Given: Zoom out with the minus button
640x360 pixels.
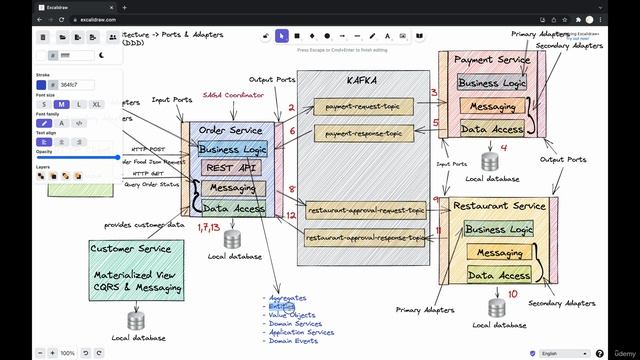Looking at the screenshot, I should point(40,353).
